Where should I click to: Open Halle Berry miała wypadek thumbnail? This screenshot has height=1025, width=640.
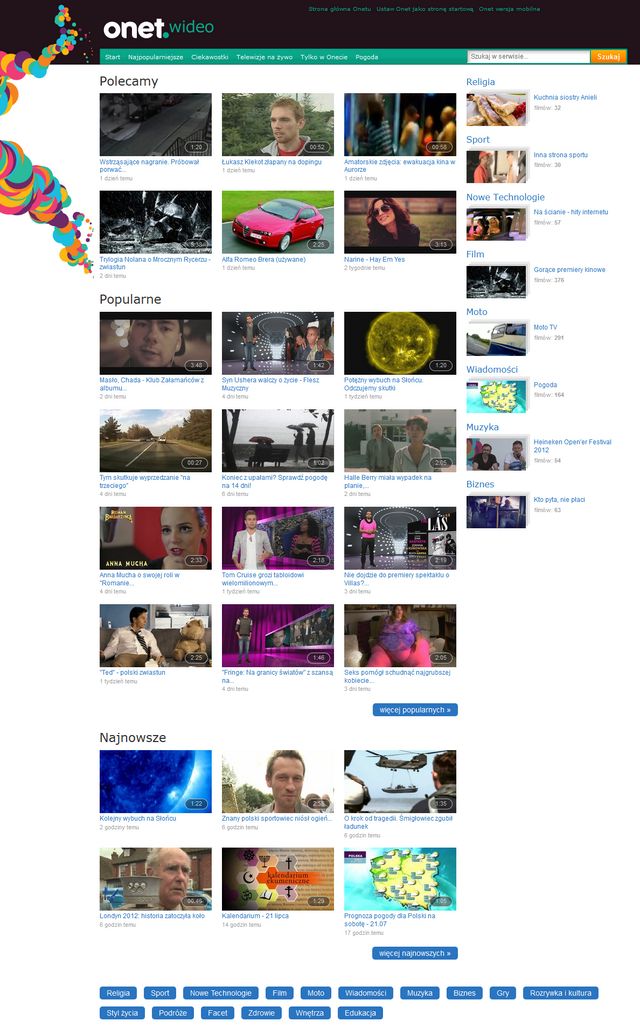[400, 440]
